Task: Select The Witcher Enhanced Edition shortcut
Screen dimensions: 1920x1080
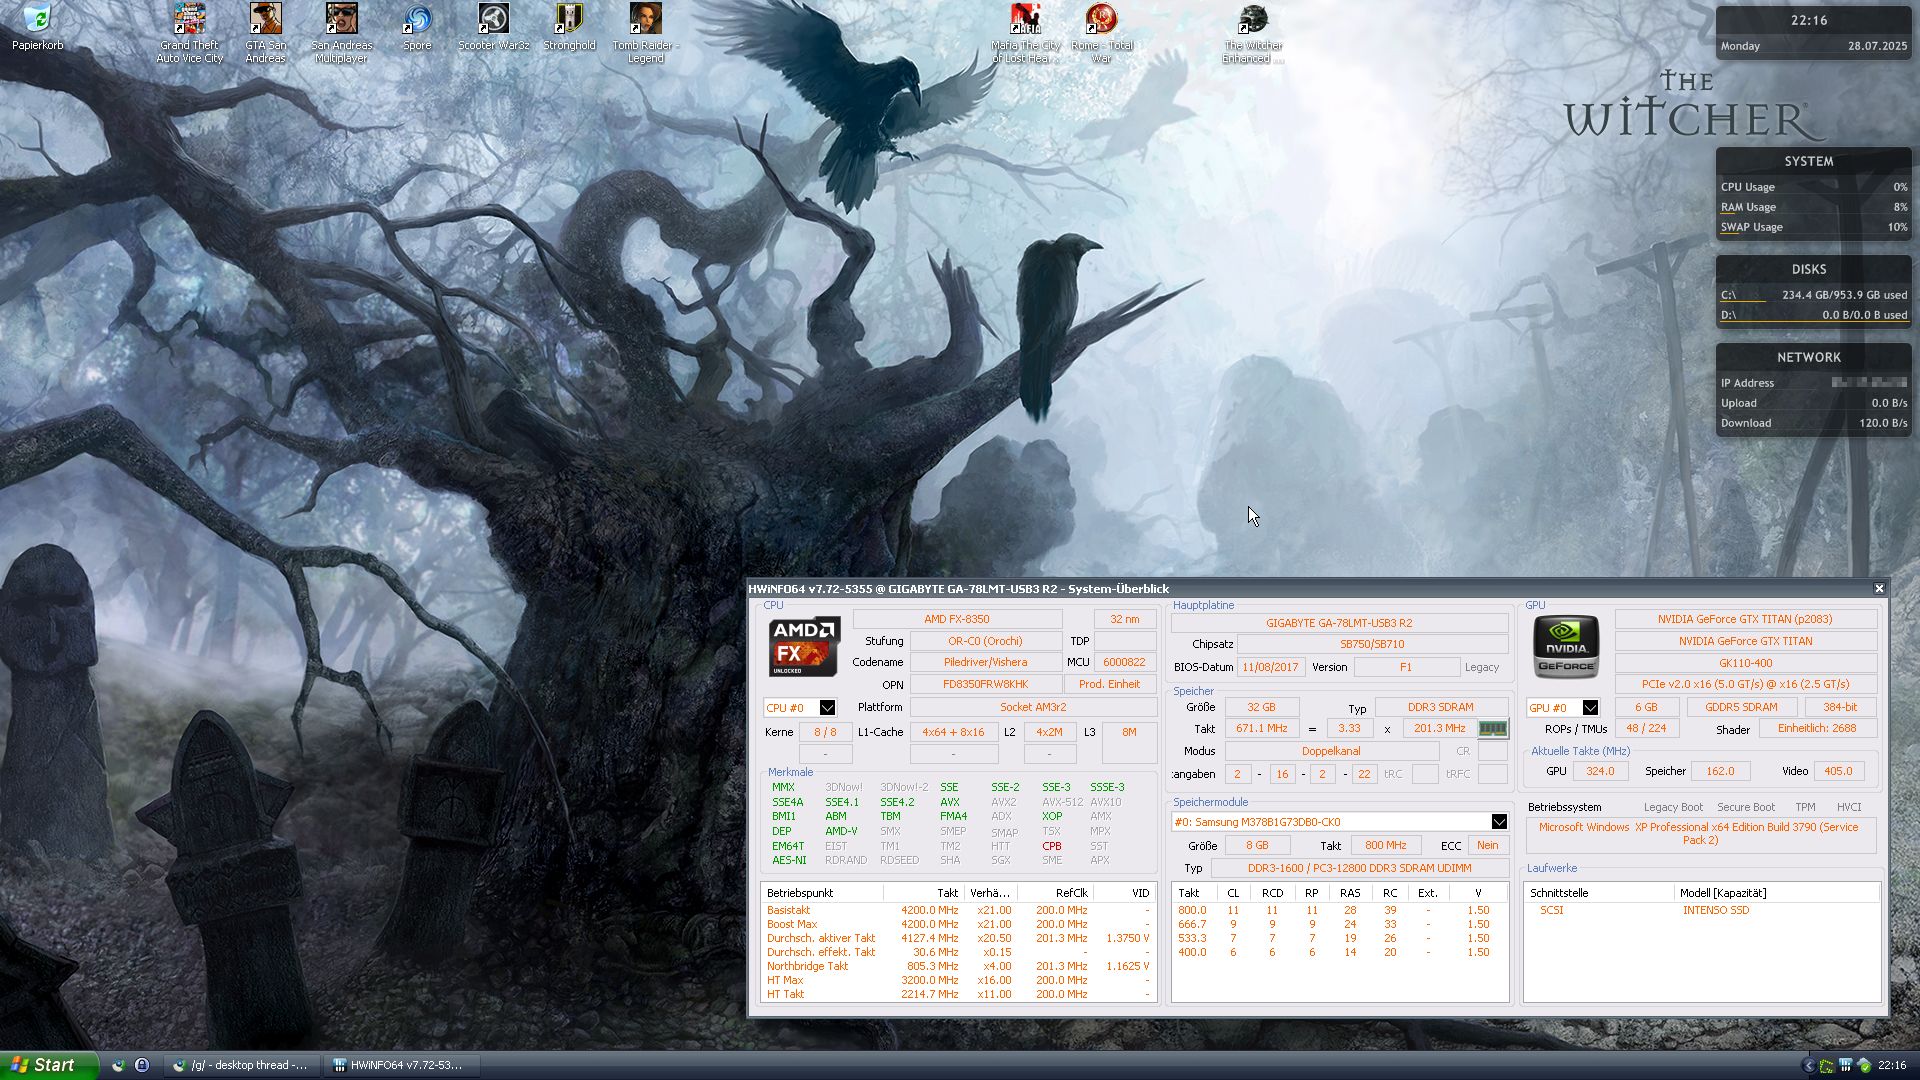Action: [x=1253, y=32]
